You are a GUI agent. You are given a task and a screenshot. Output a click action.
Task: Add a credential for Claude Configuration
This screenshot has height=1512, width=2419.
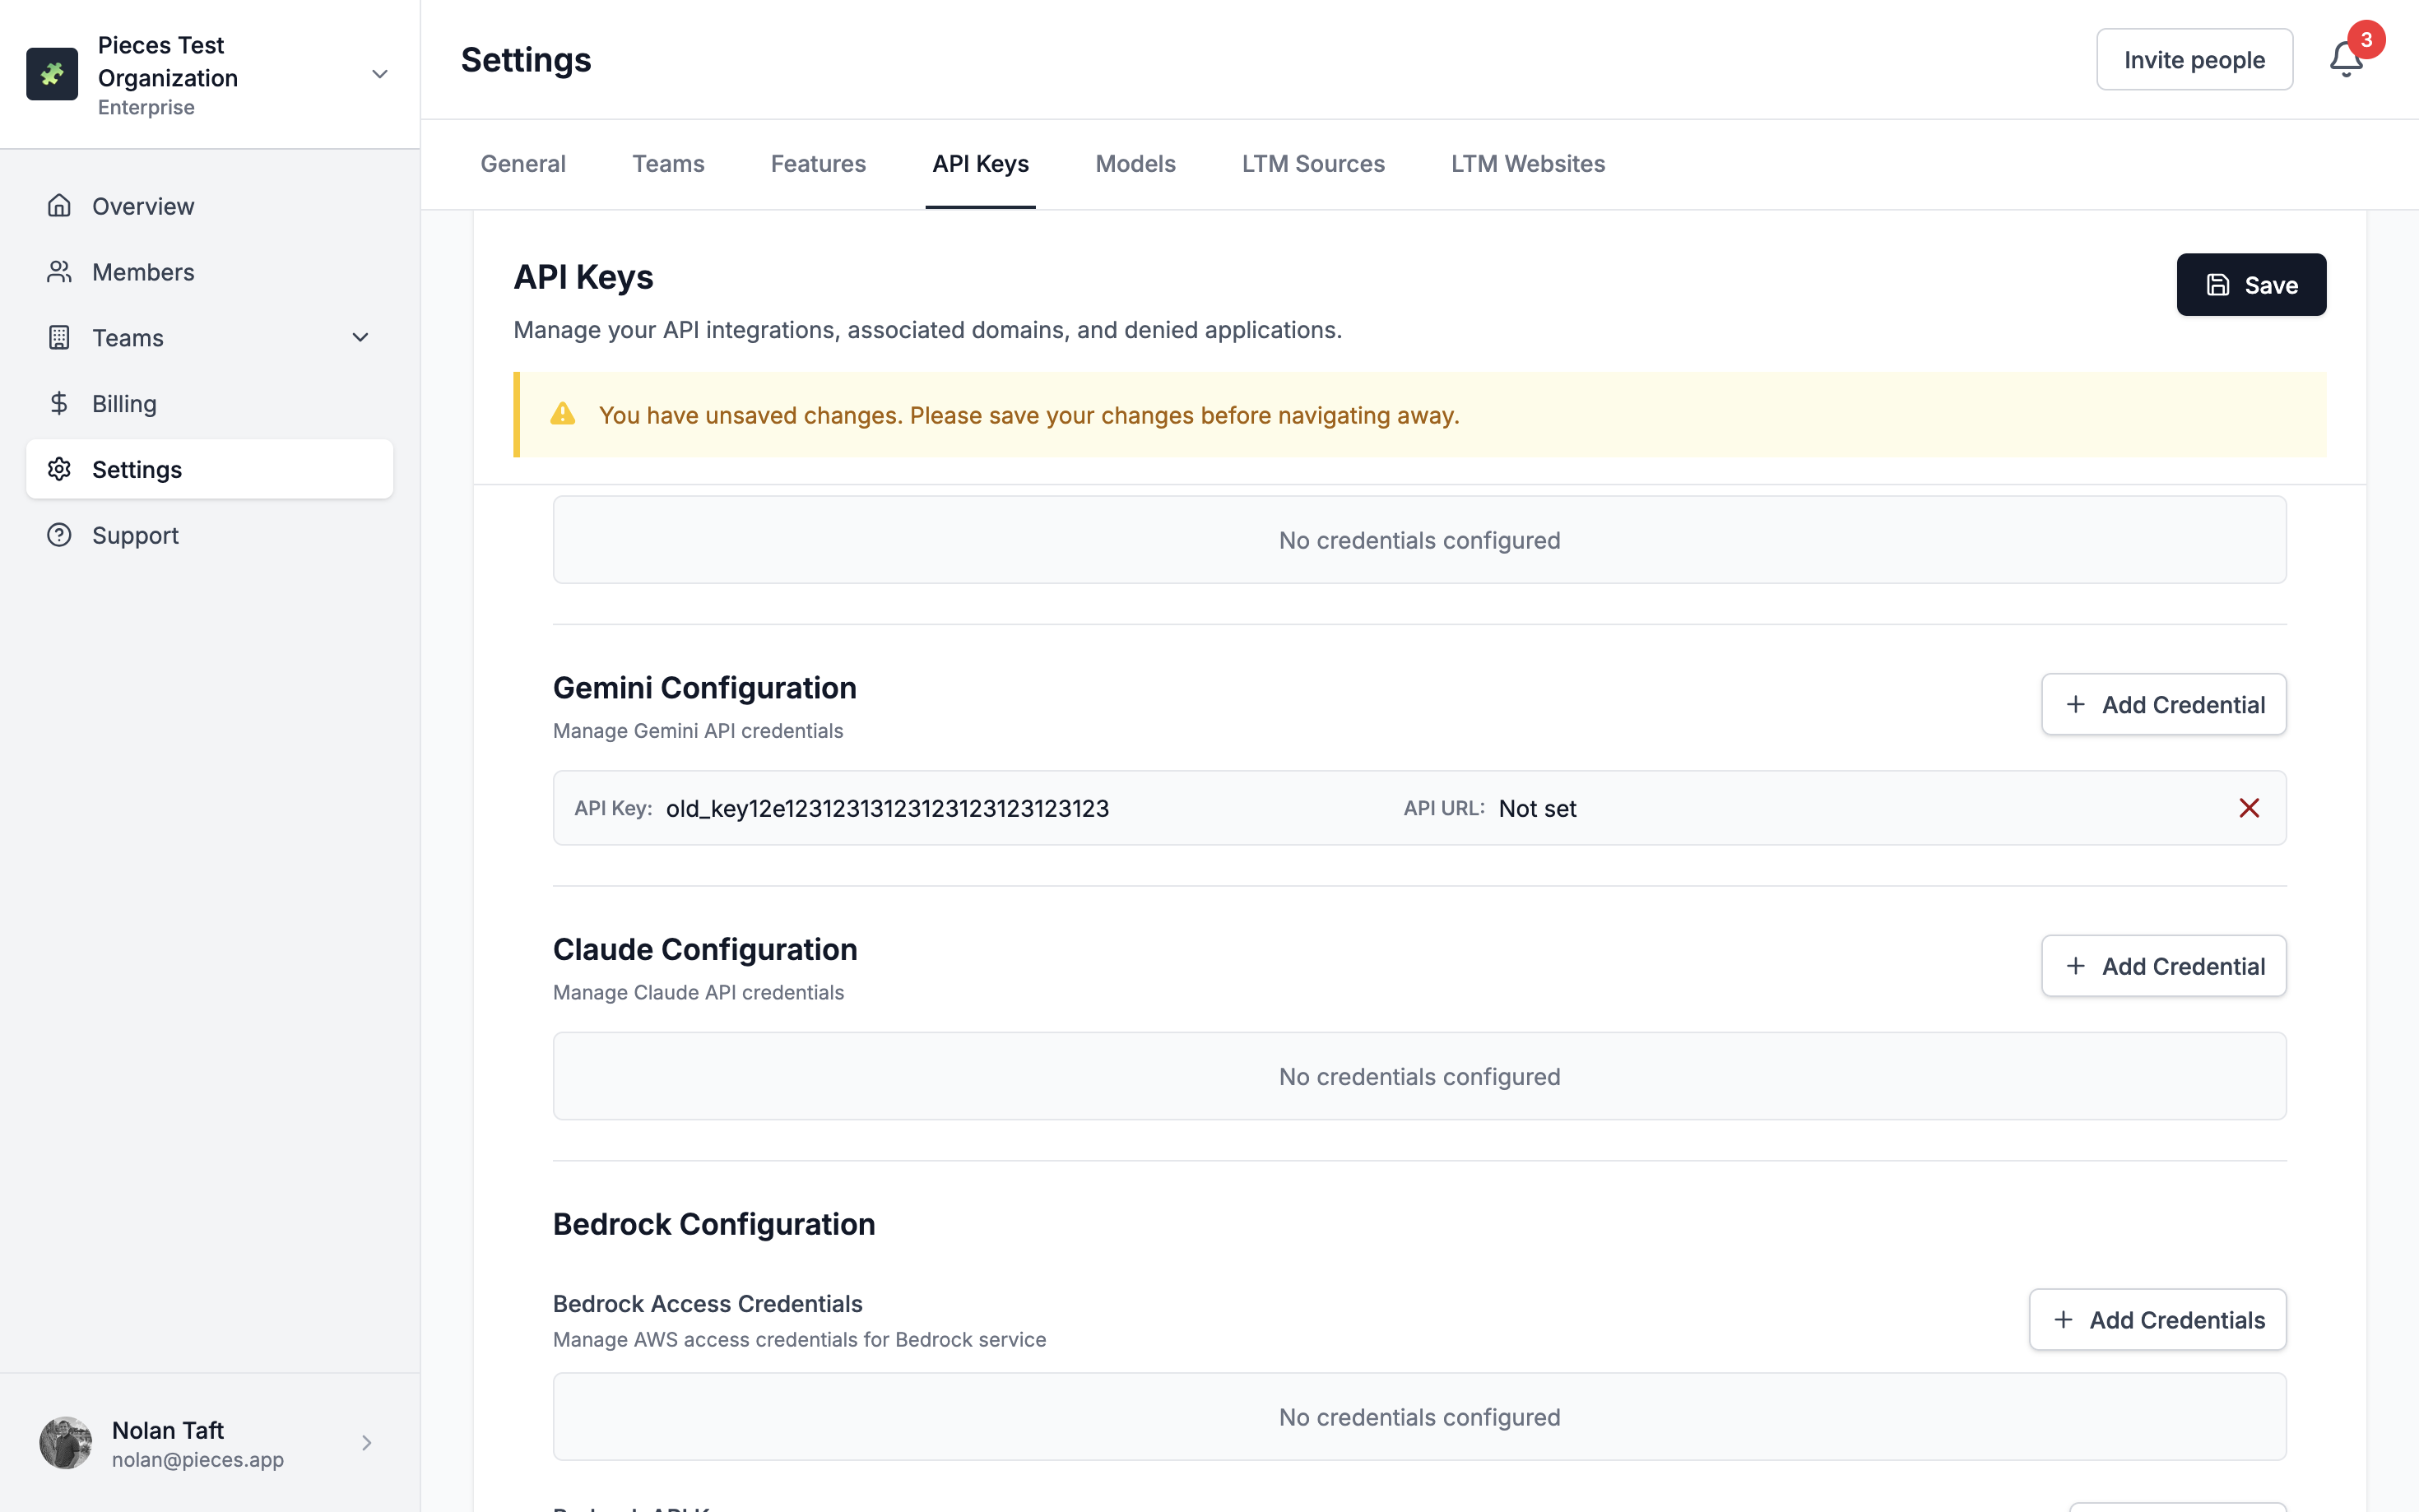pos(2162,966)
